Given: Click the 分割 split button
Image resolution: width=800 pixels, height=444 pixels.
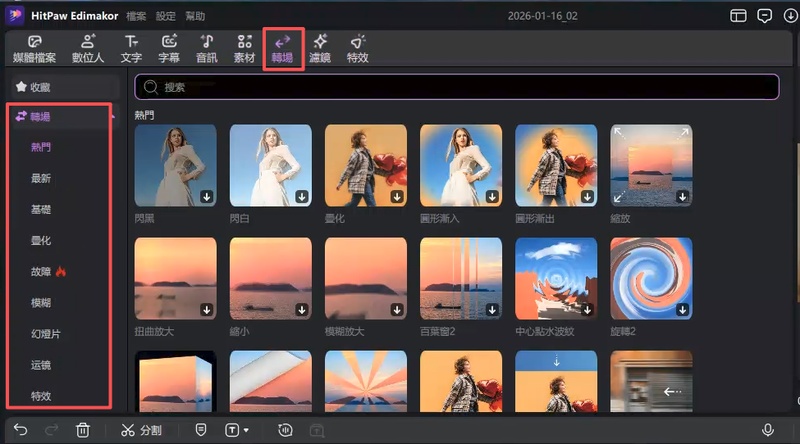Looking at the screenshot, I should pos(141,430).
